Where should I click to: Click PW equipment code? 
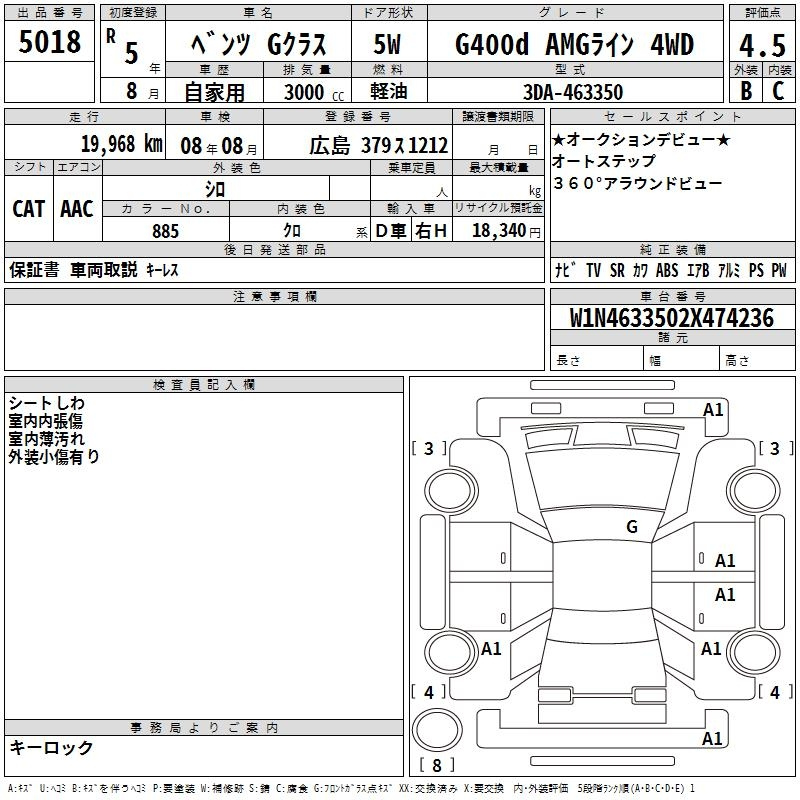[779, 270]
